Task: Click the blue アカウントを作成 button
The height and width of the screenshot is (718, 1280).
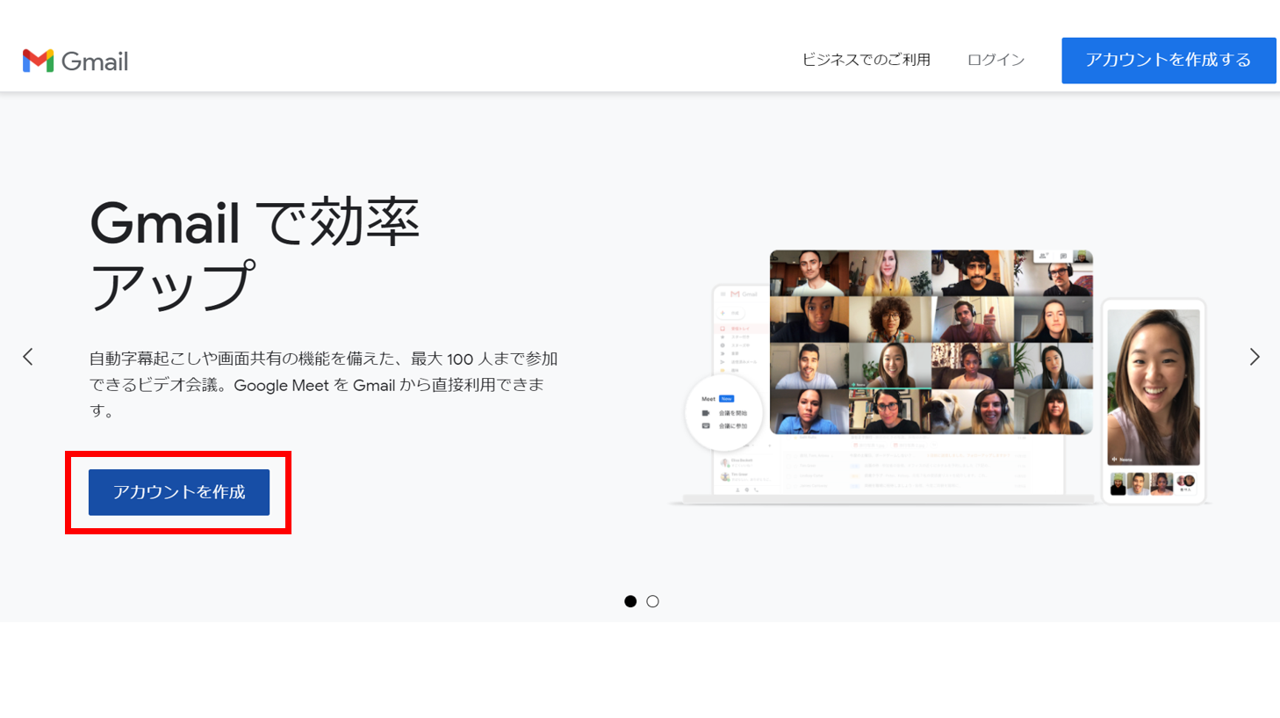Action: click(179, 492)
